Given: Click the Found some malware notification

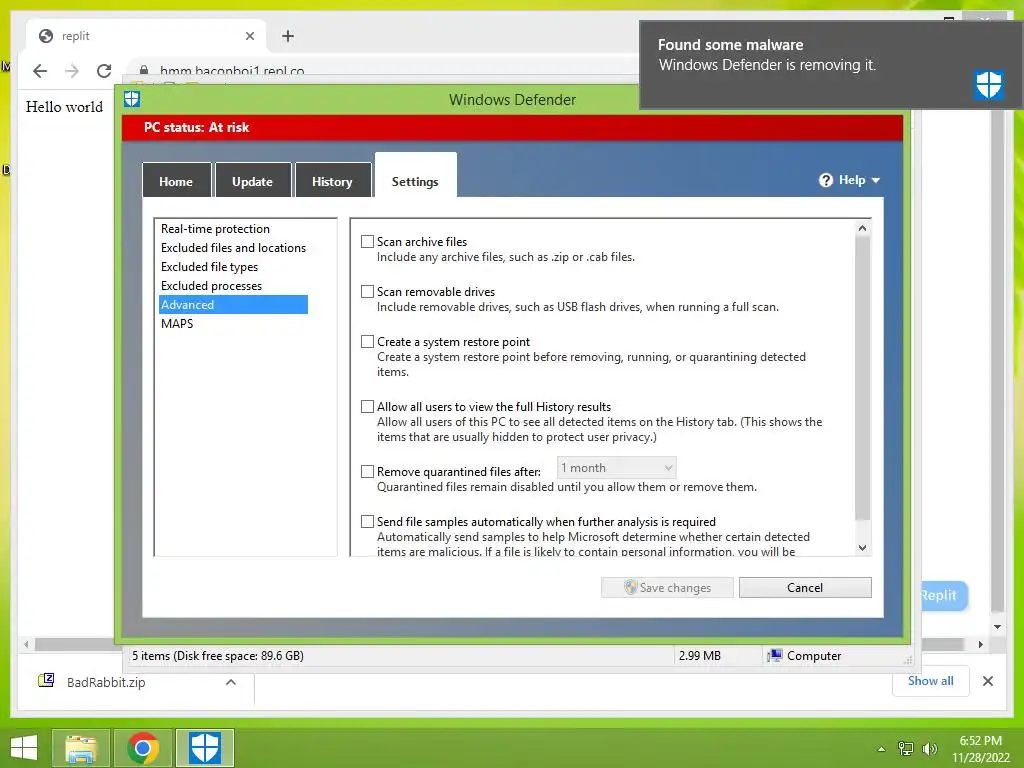Looking at the screenshot, I should (831, 65).
